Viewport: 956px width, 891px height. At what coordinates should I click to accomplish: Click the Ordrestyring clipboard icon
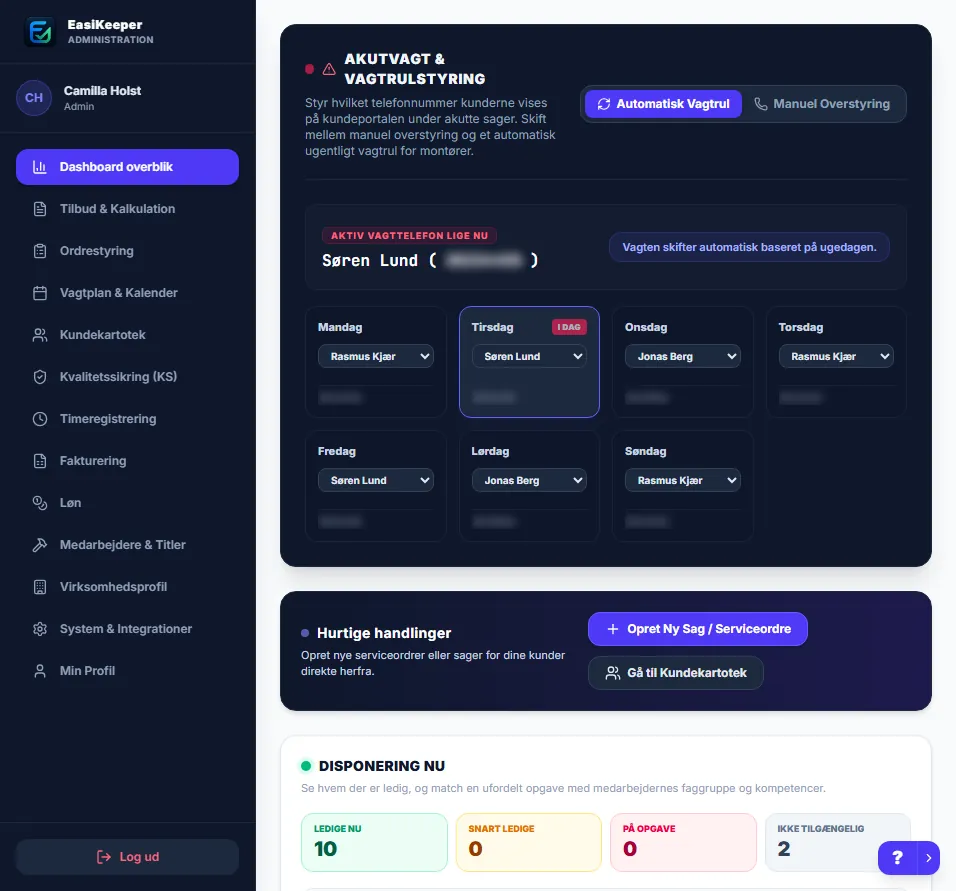point(40,251)
